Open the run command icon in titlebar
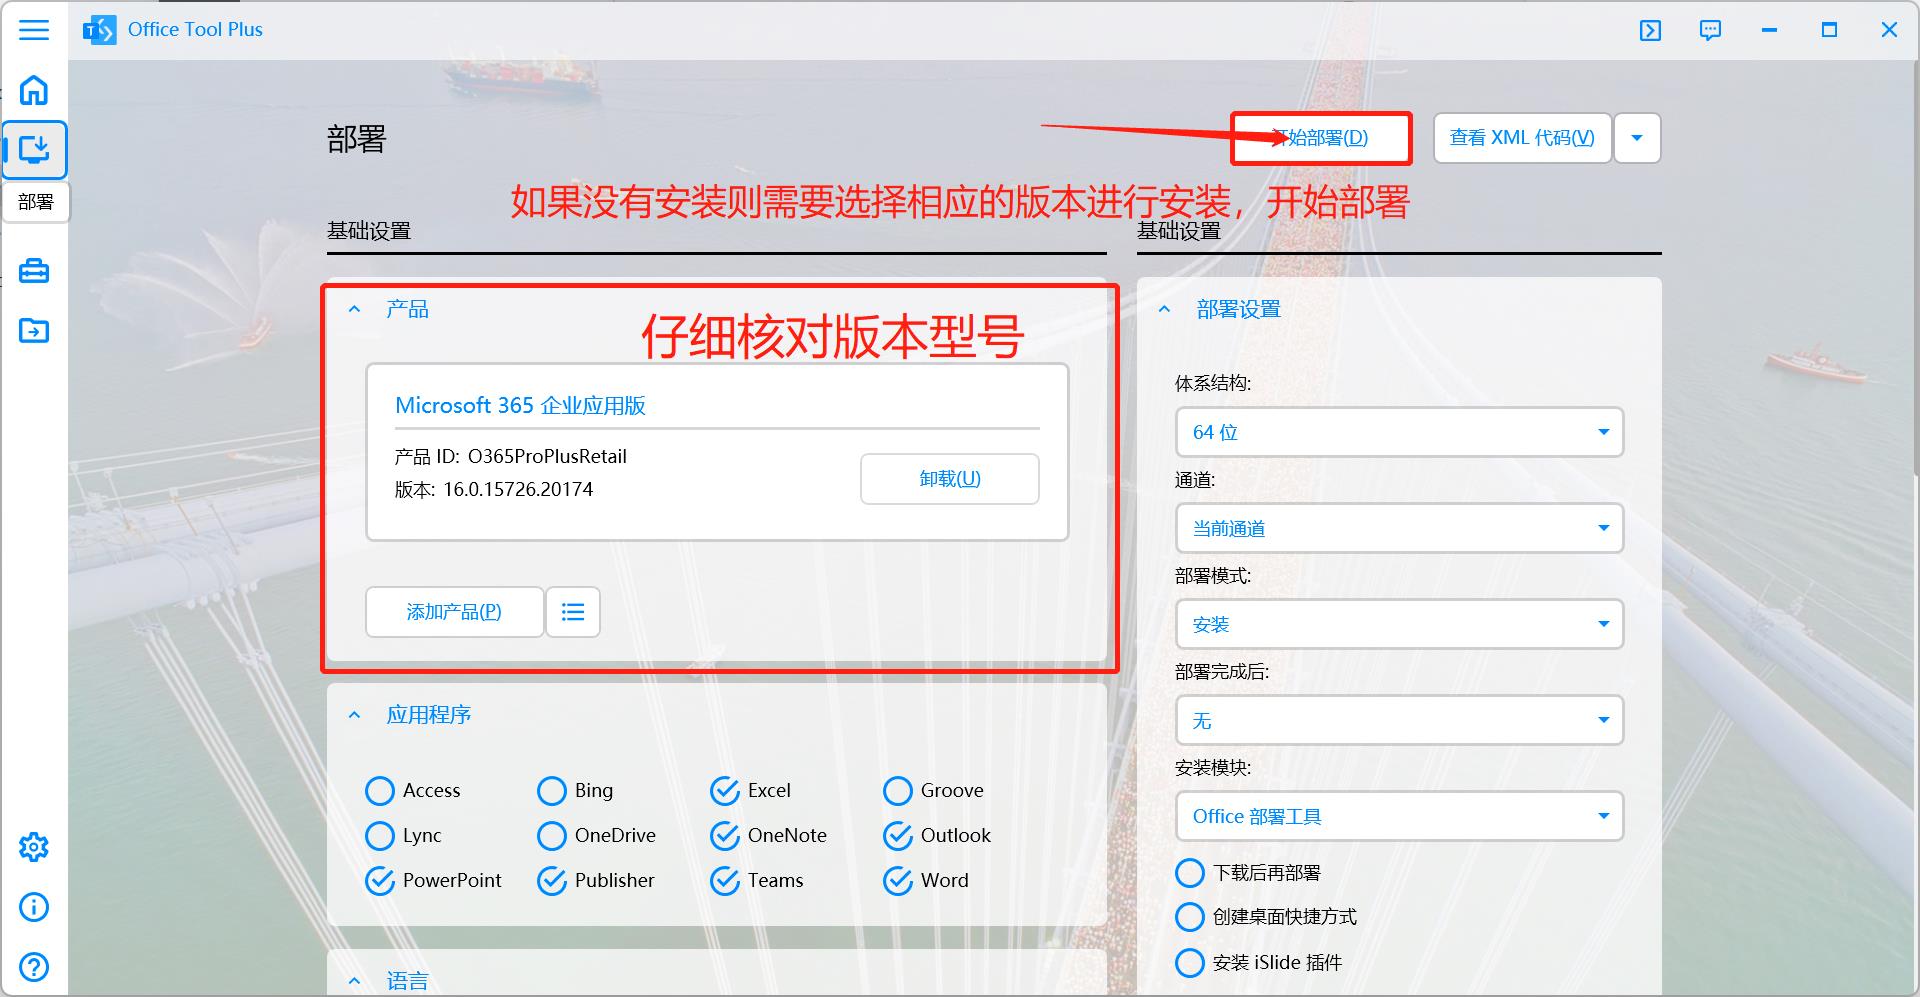Screen dimensions: 1920x997 tap(1650, 30)
